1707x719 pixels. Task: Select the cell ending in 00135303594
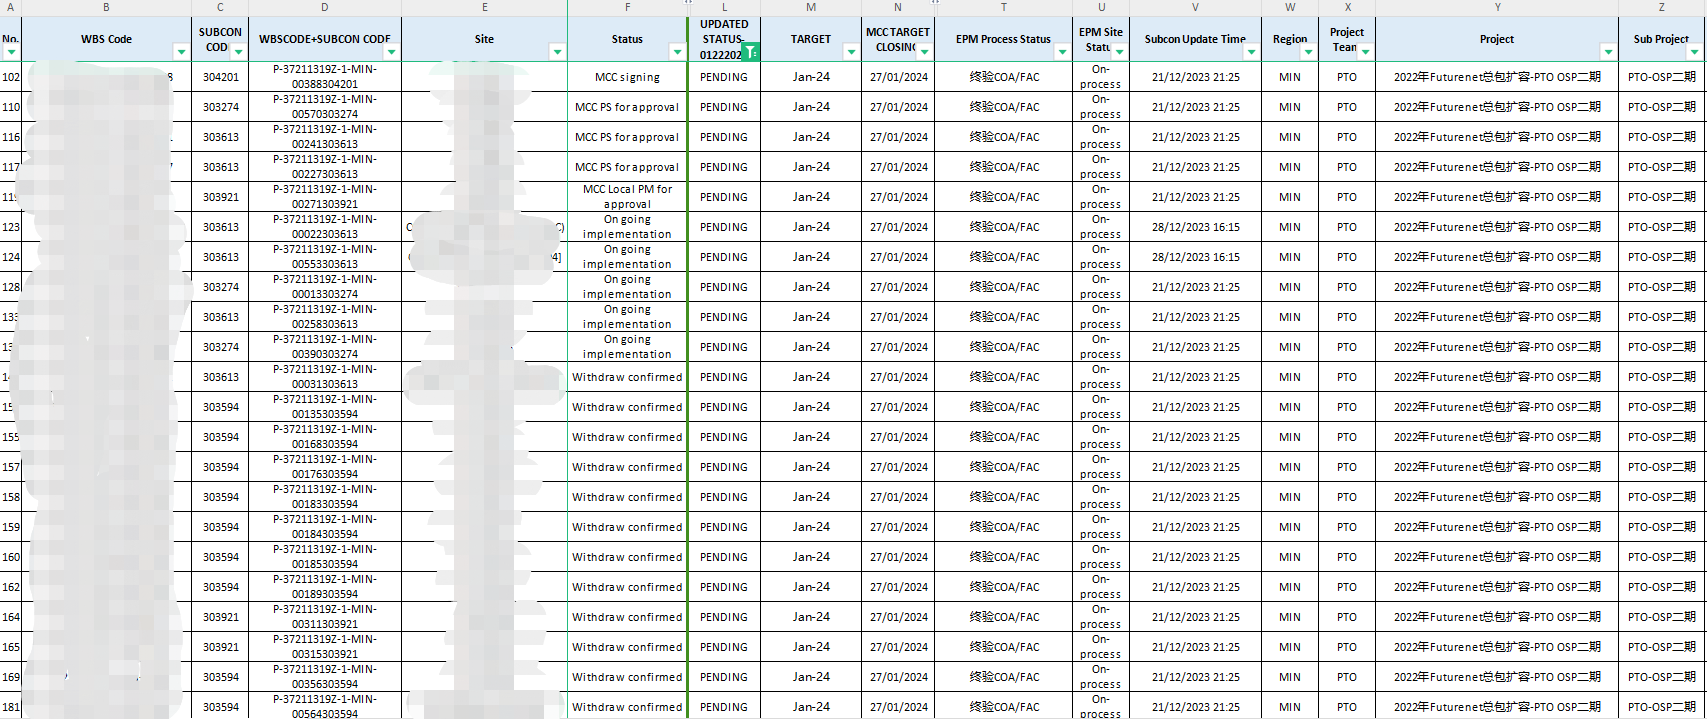tap(325, 407)
